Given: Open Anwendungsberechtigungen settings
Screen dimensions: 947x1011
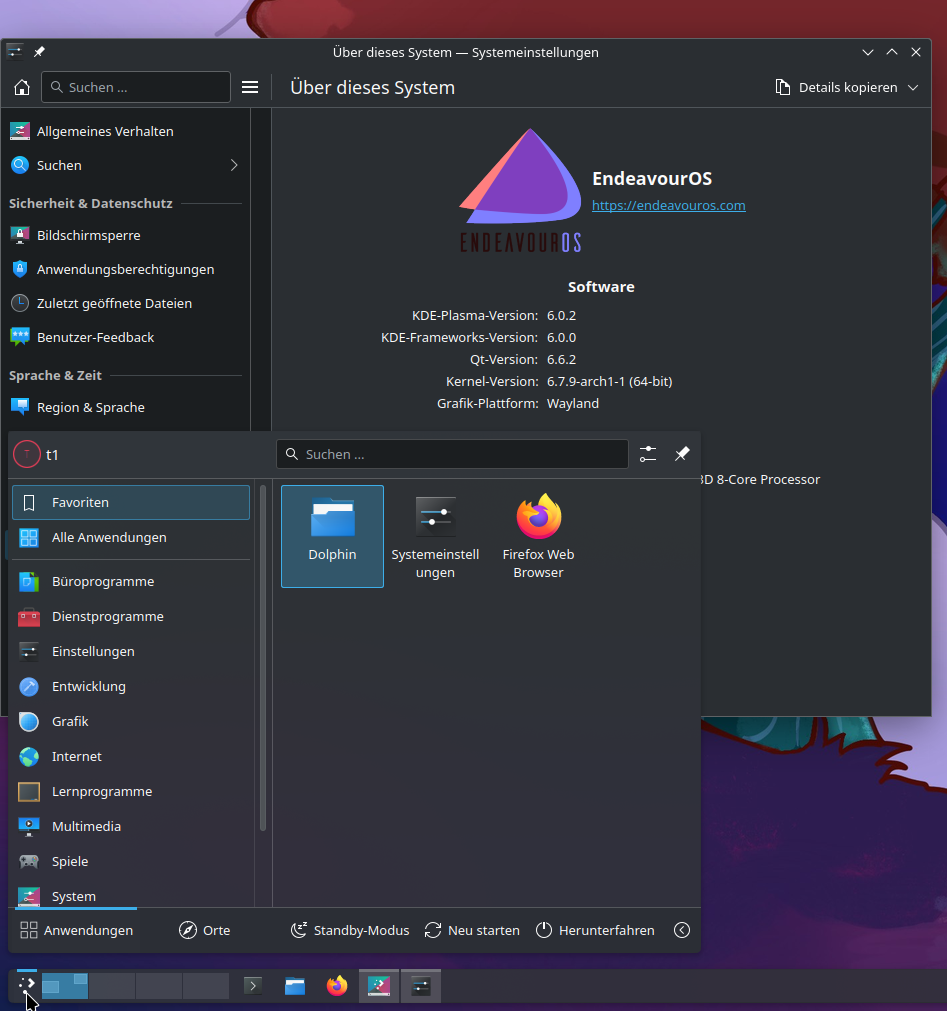Looking at the screenshot, I should click(126, 270).
